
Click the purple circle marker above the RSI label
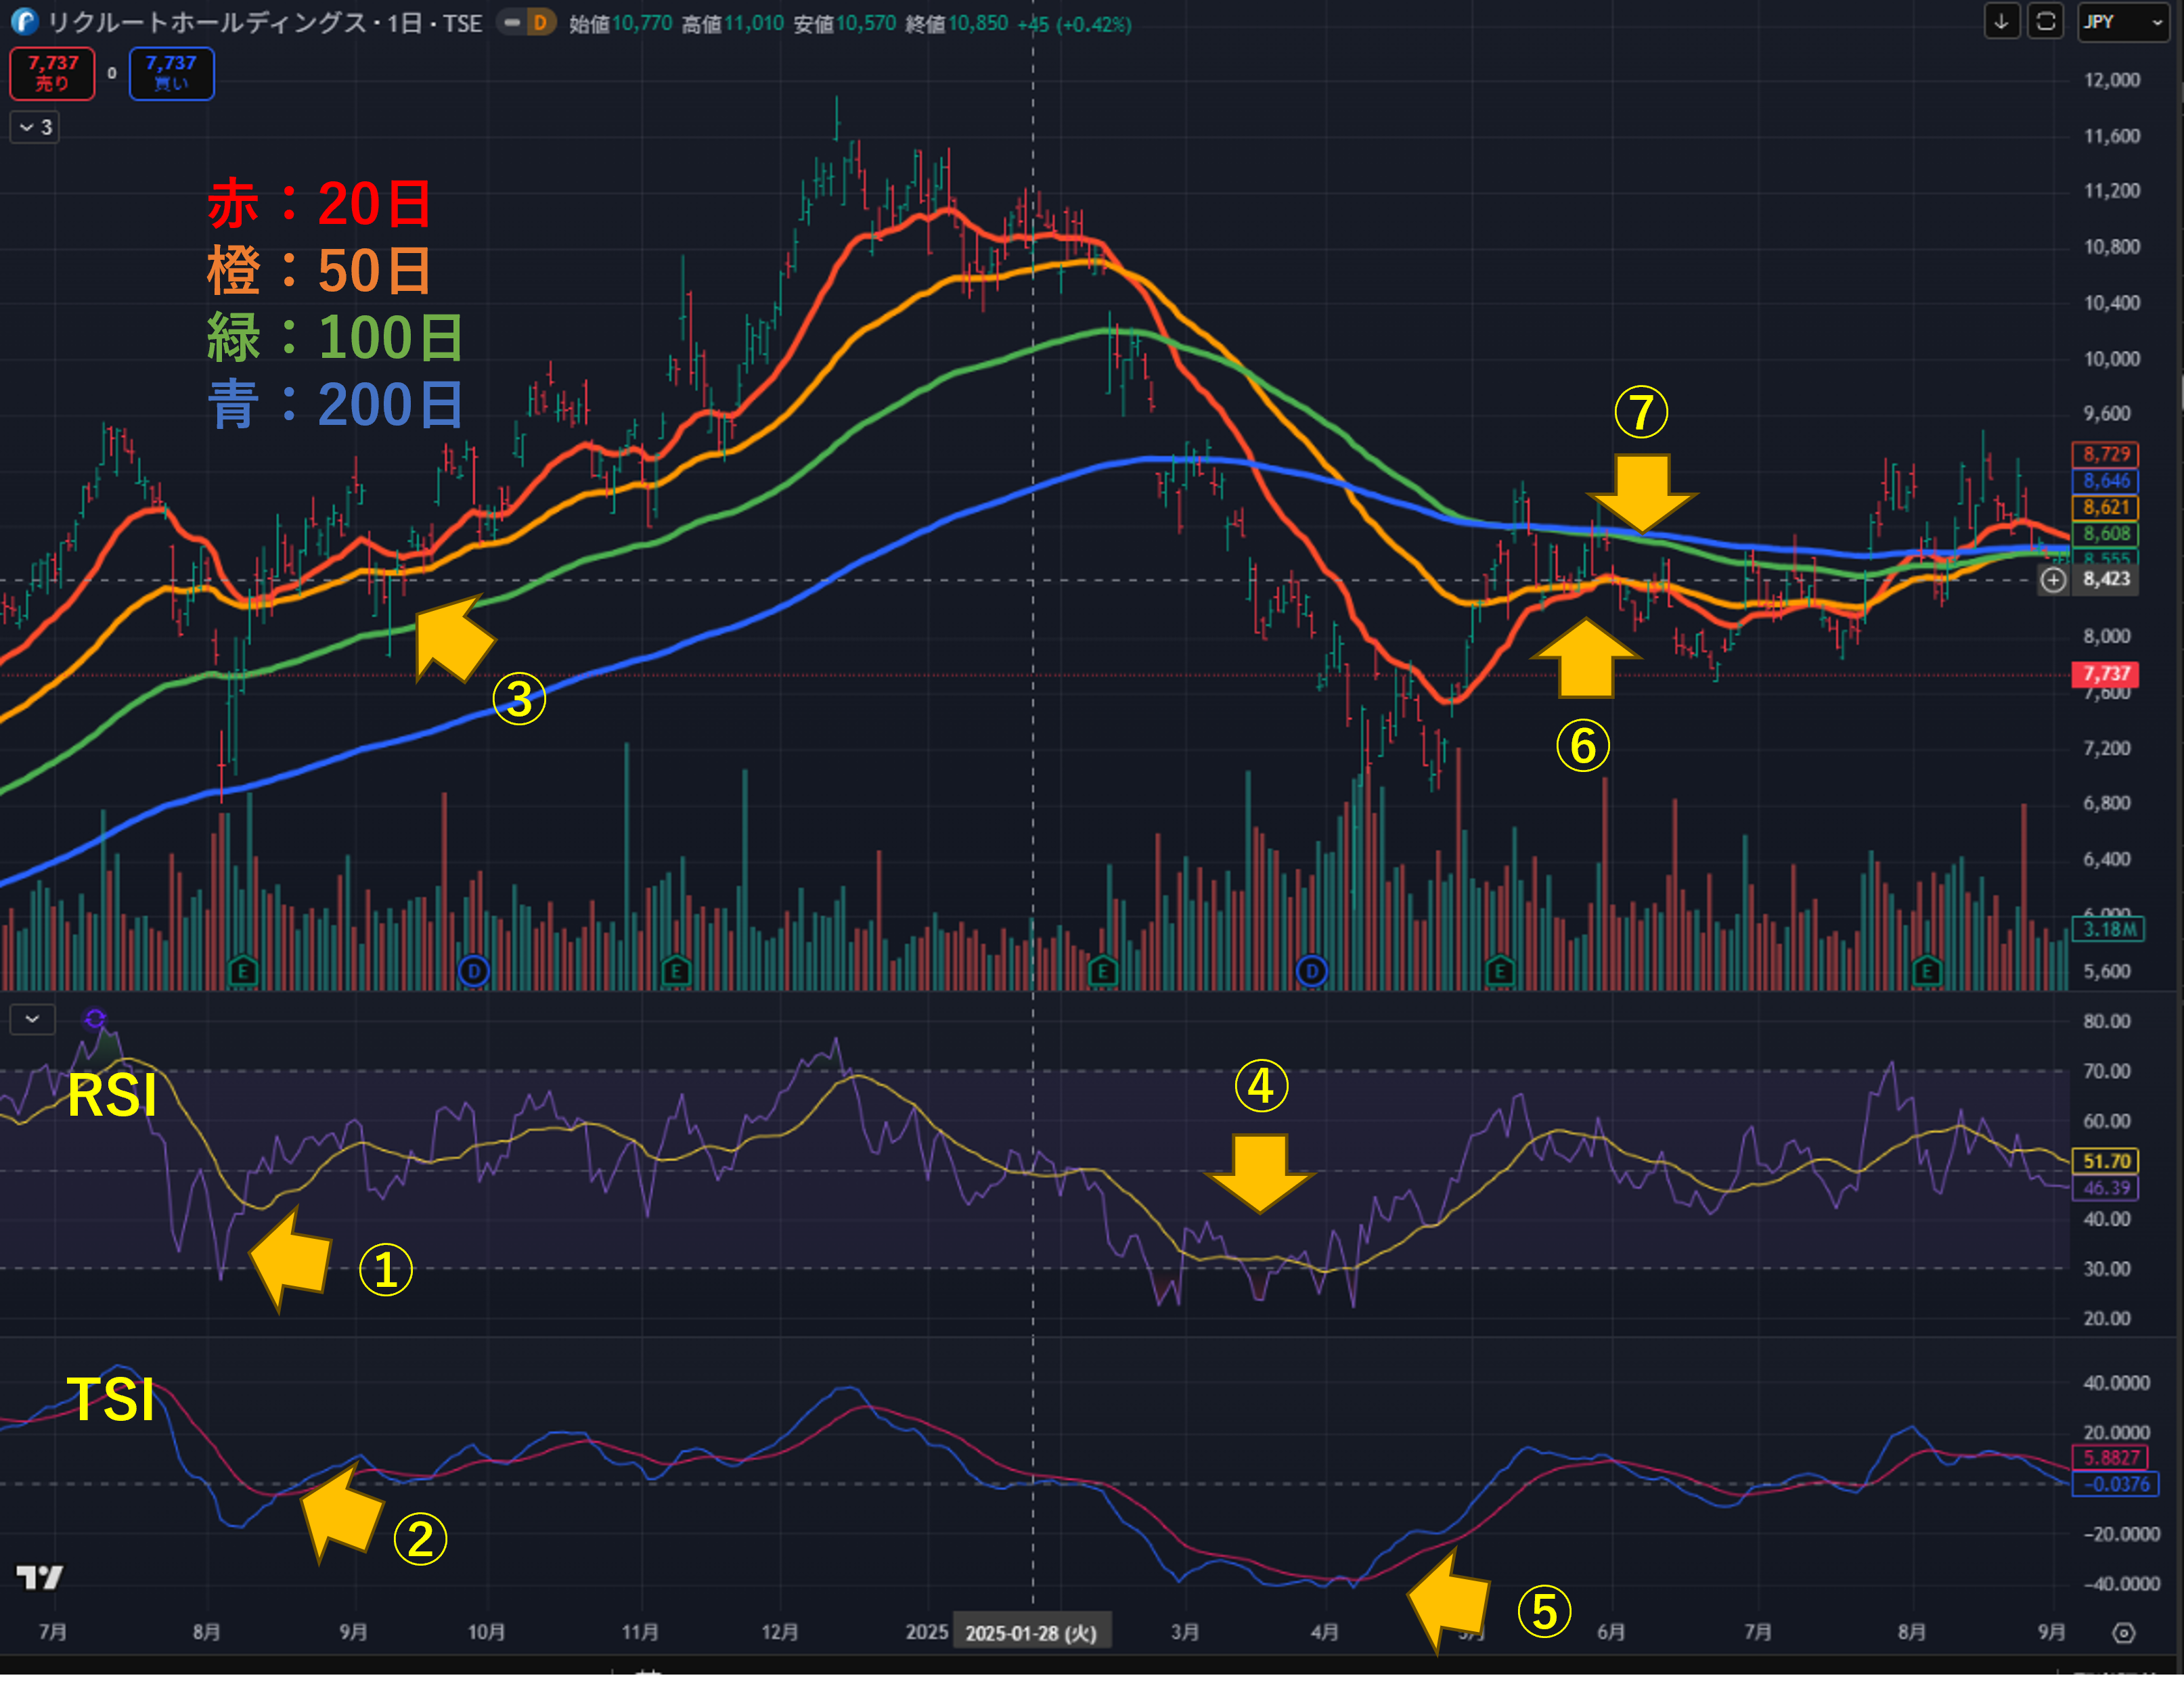(95, 1019)
